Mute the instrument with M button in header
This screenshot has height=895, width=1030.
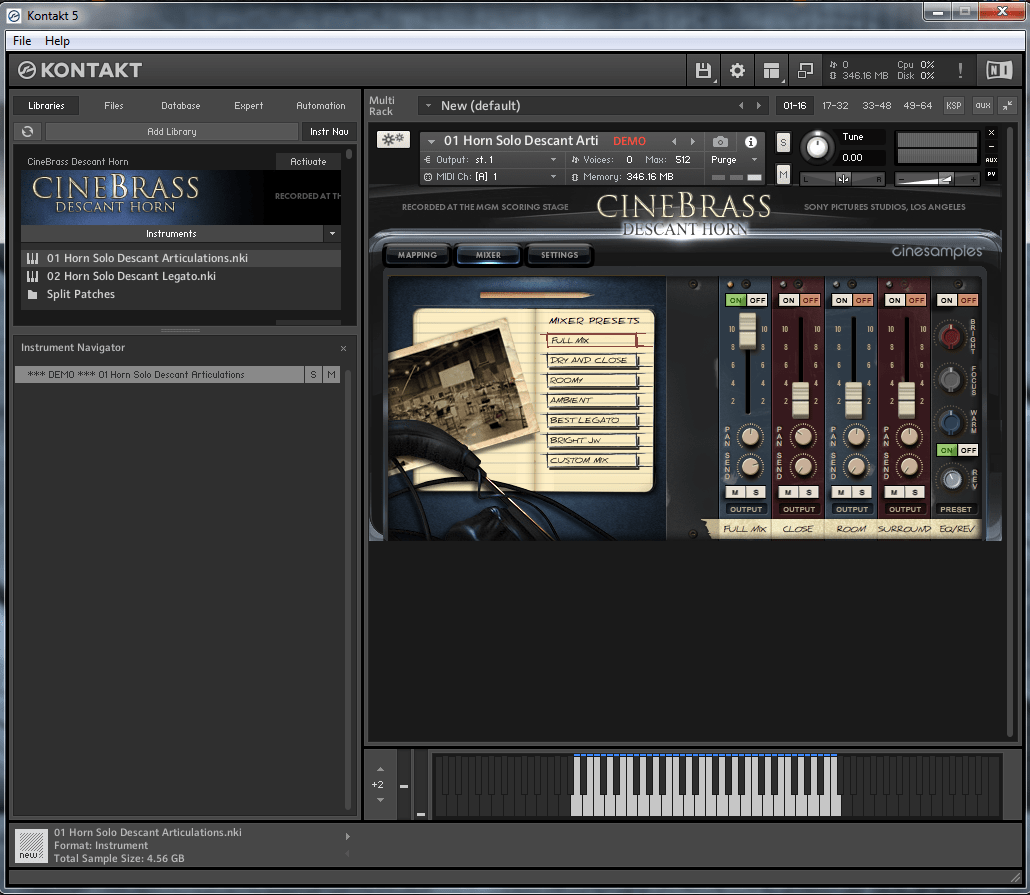tap(783, 174)
